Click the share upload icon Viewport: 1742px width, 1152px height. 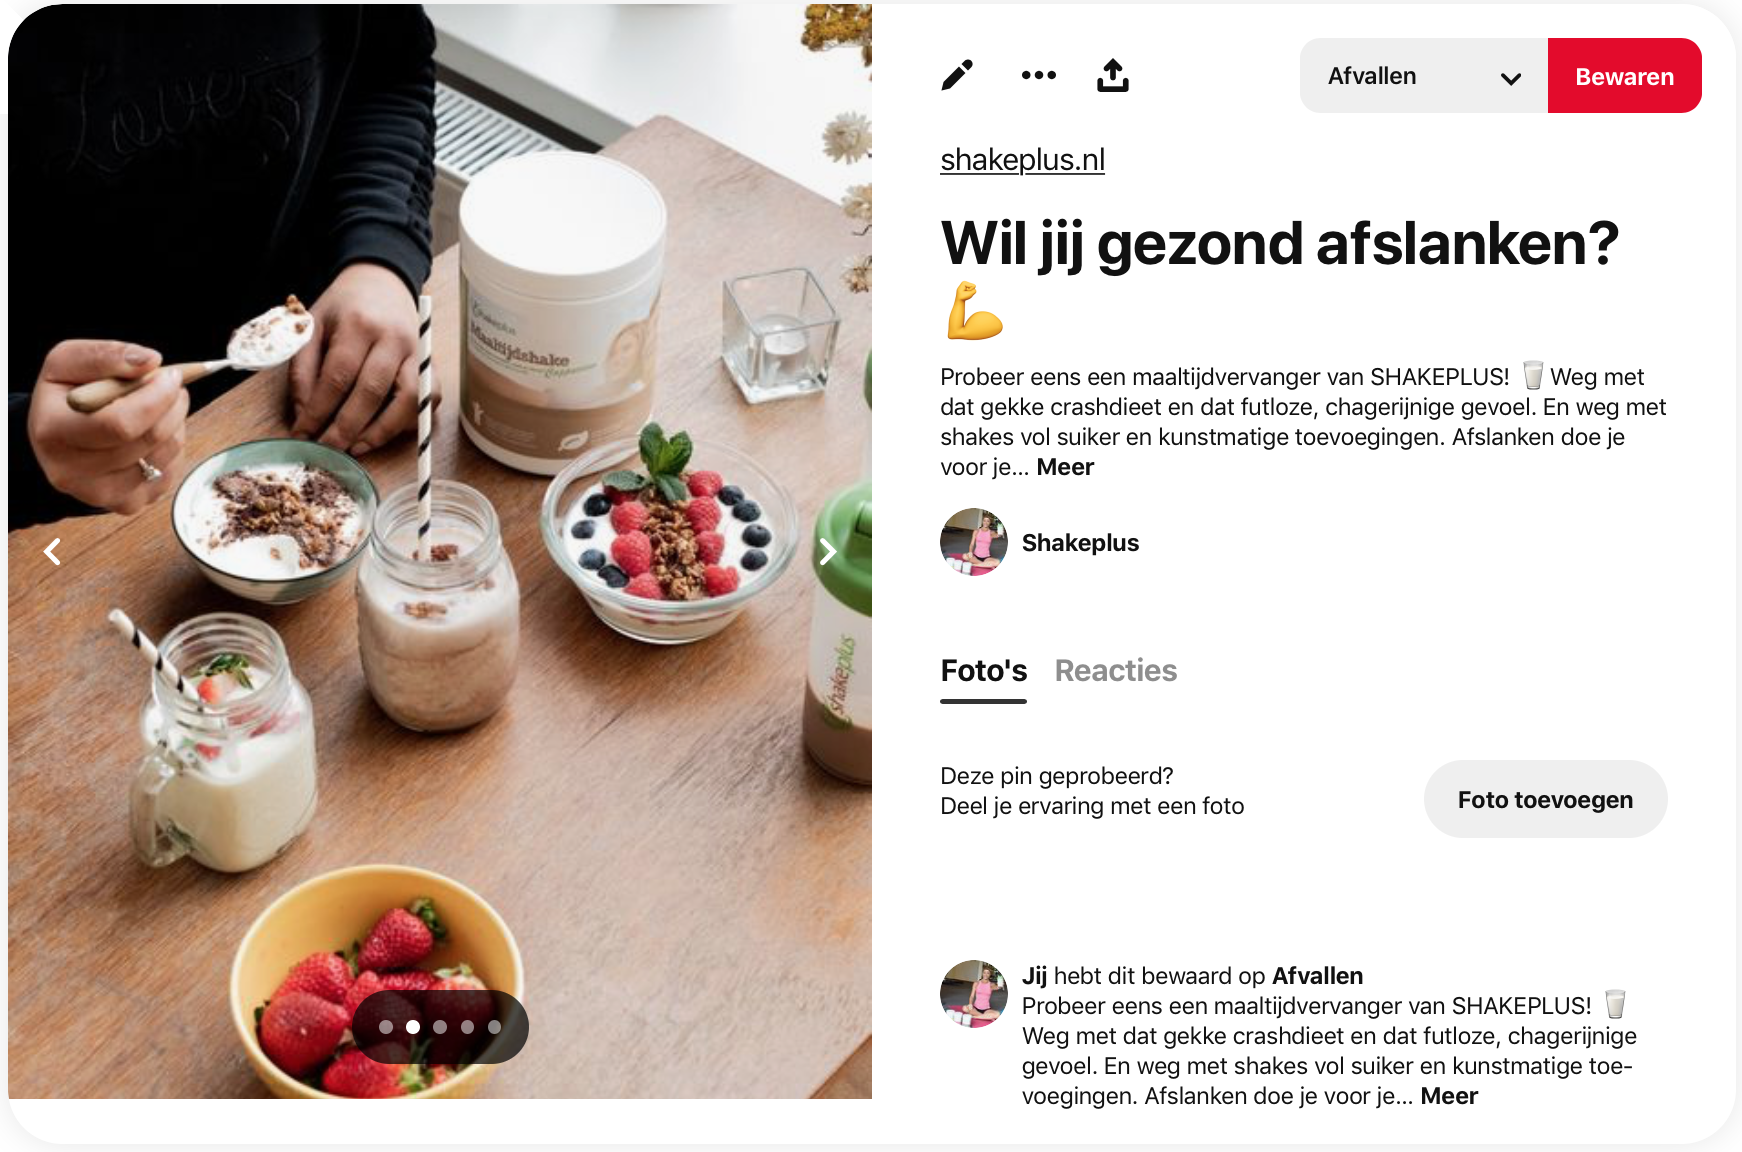coord(1113,75)
